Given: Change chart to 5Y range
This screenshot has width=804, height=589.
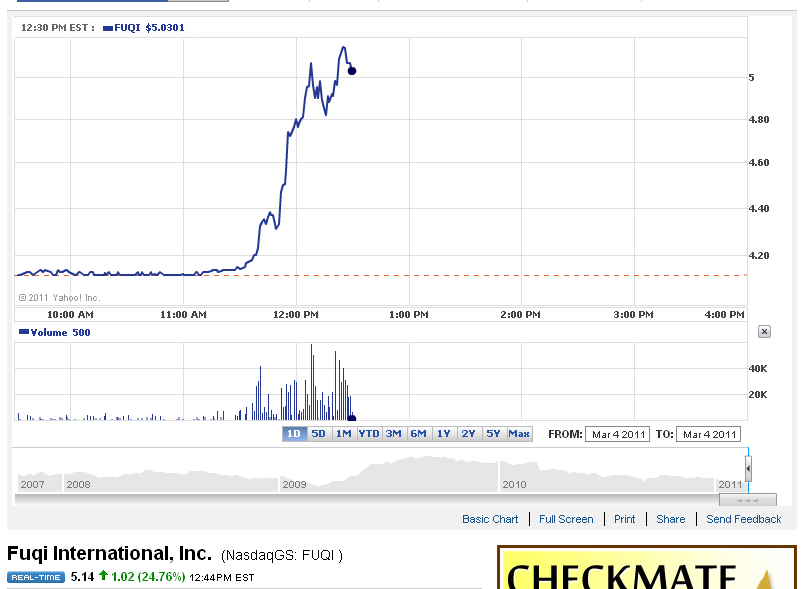Looking at the screenshot, I should click(x=493, y=434).
